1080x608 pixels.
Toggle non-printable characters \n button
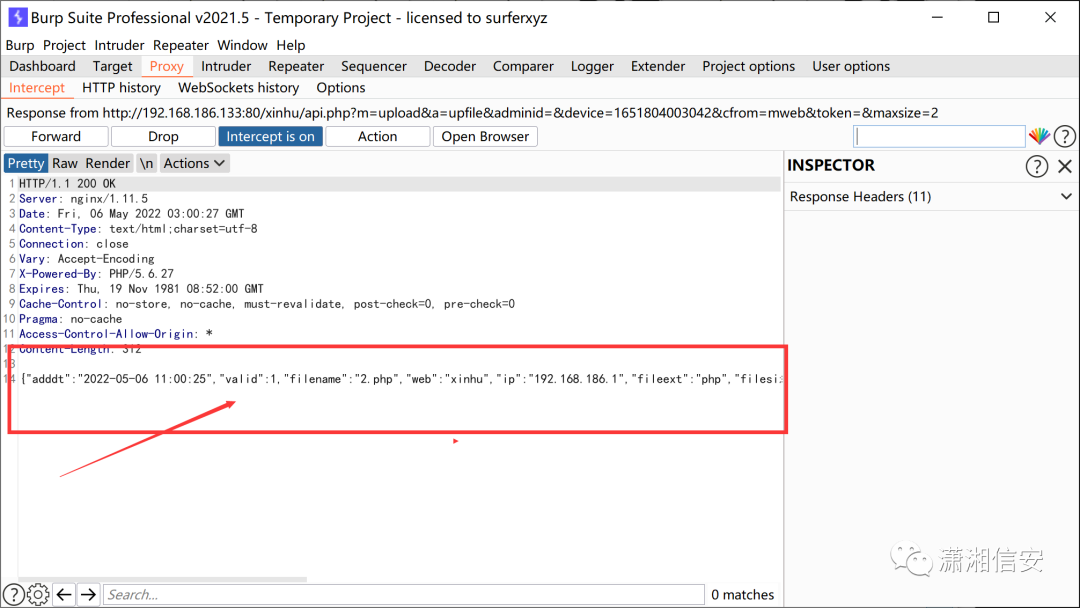(x=146, y=163)
